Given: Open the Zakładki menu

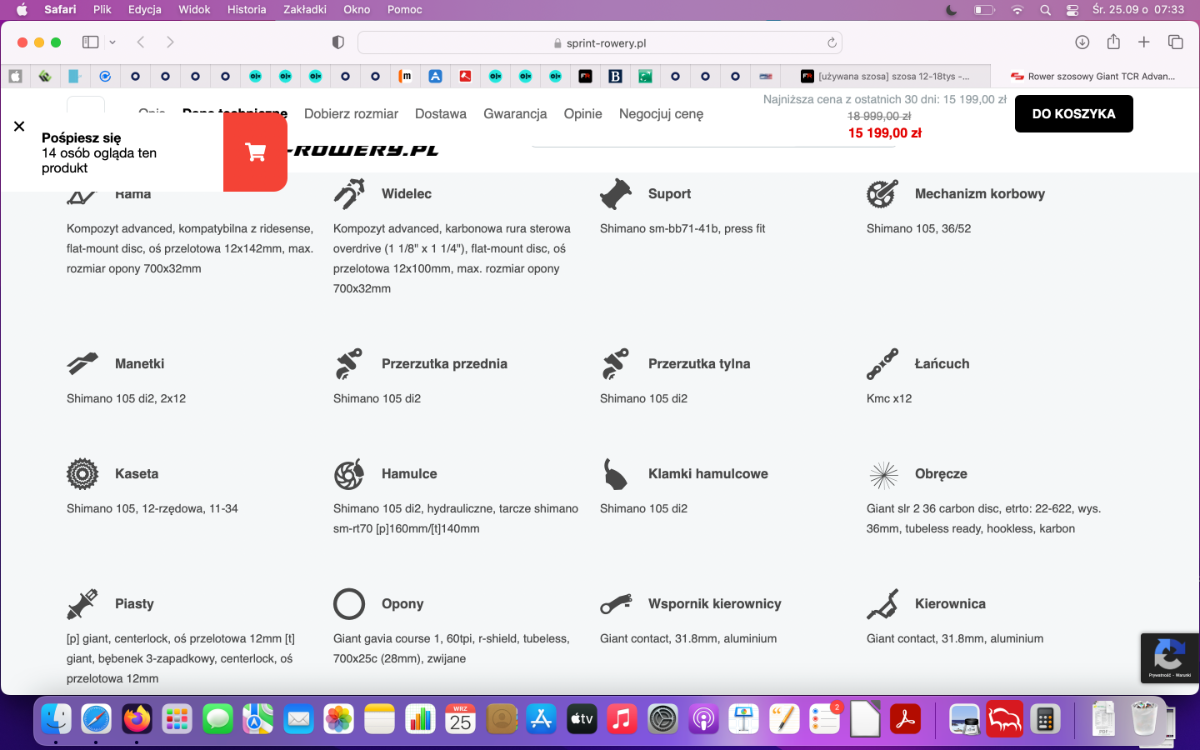Looking at the screenshot, I should pos(304,9).
